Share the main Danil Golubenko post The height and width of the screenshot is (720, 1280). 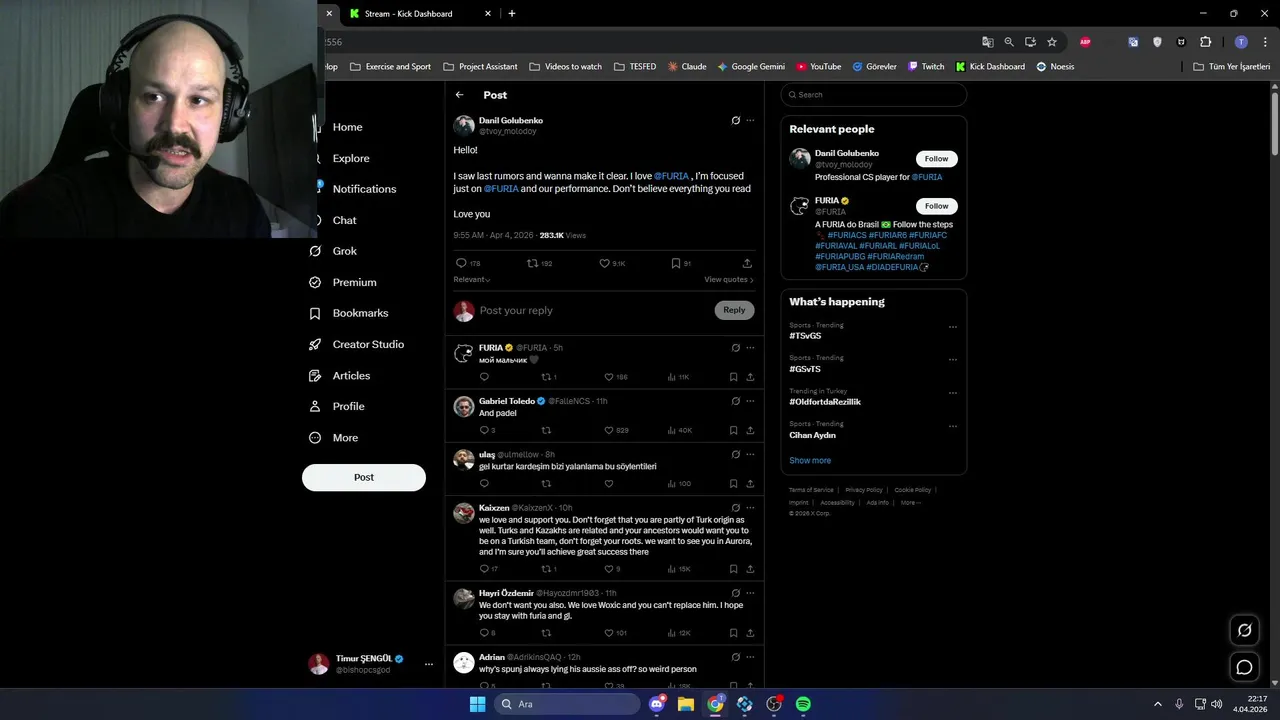(x=747, y=263)
